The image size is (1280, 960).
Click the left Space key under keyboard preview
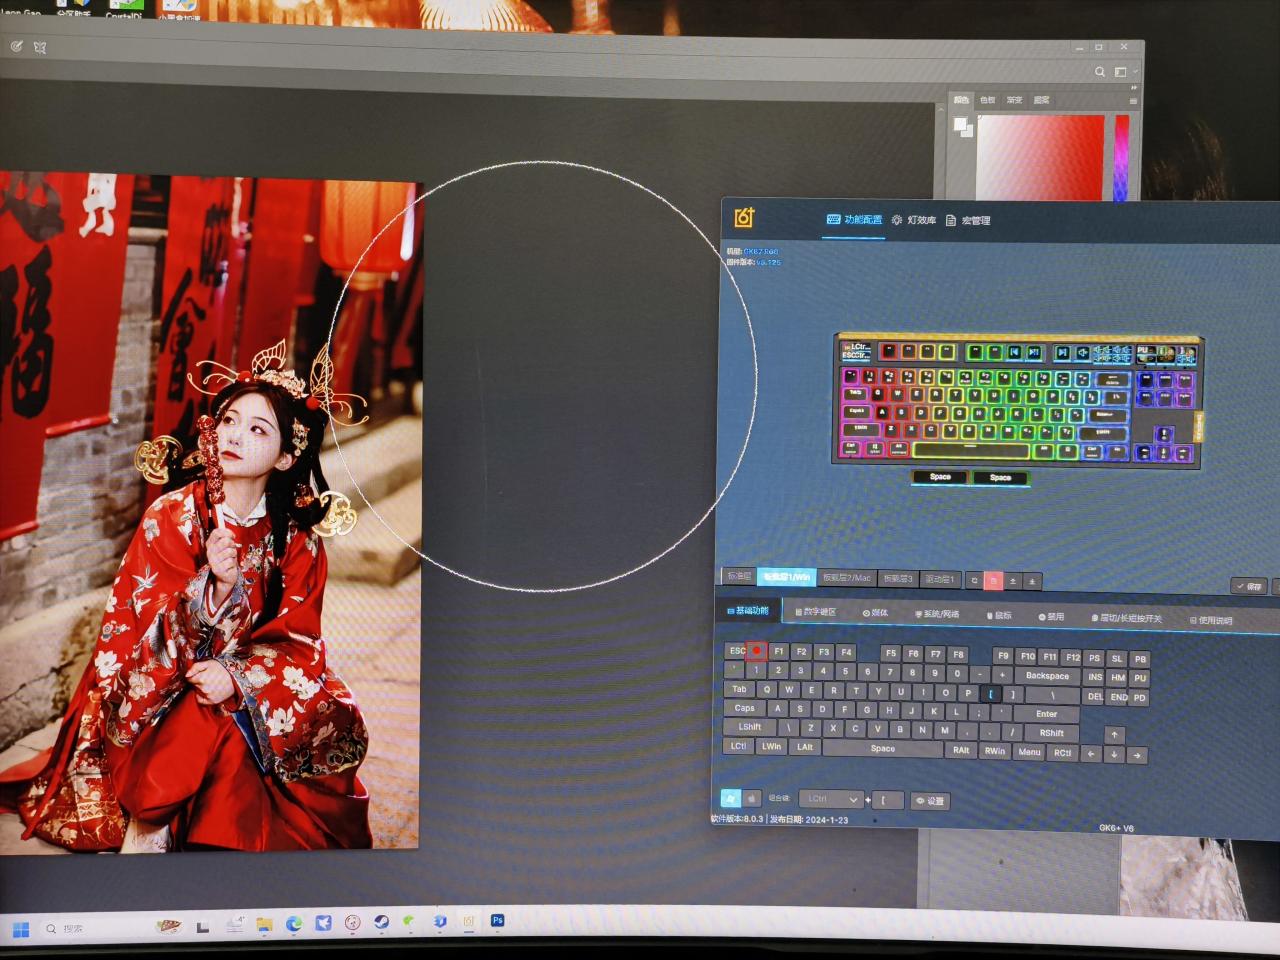(940, 476)
